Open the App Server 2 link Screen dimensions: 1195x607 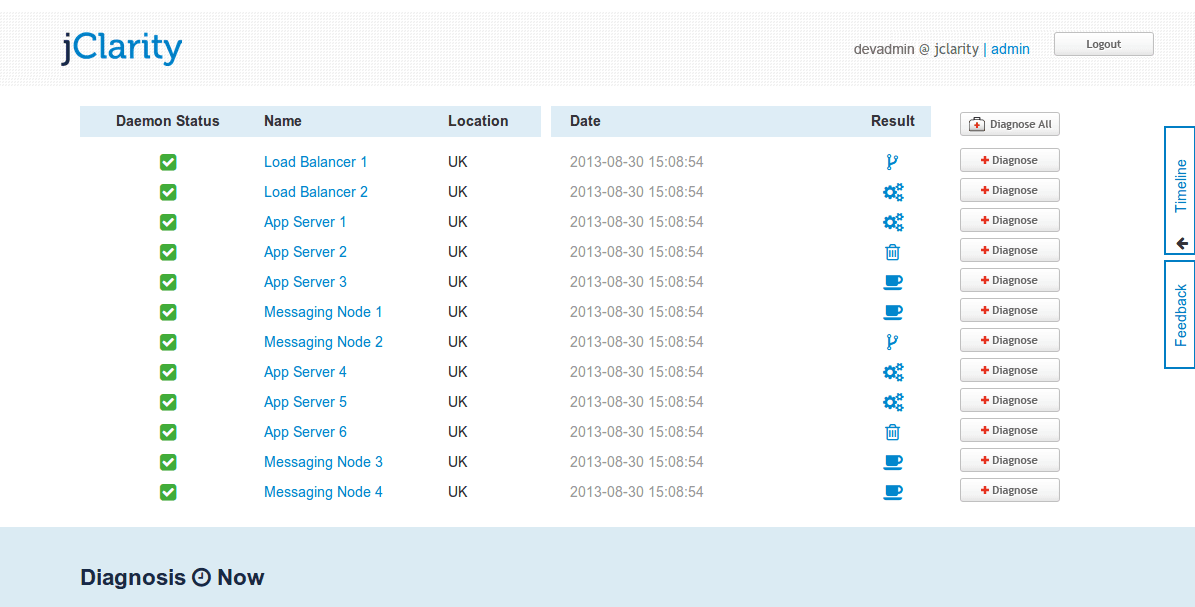[x=305, y=252]
